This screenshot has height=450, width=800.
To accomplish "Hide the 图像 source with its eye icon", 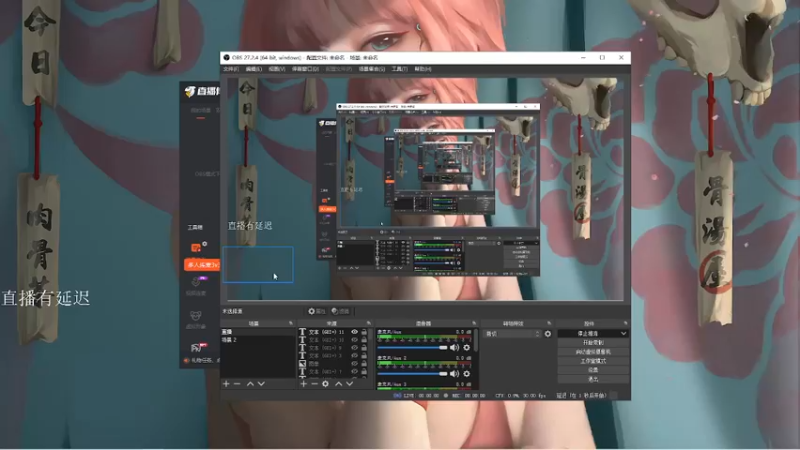I will [354, 364].
